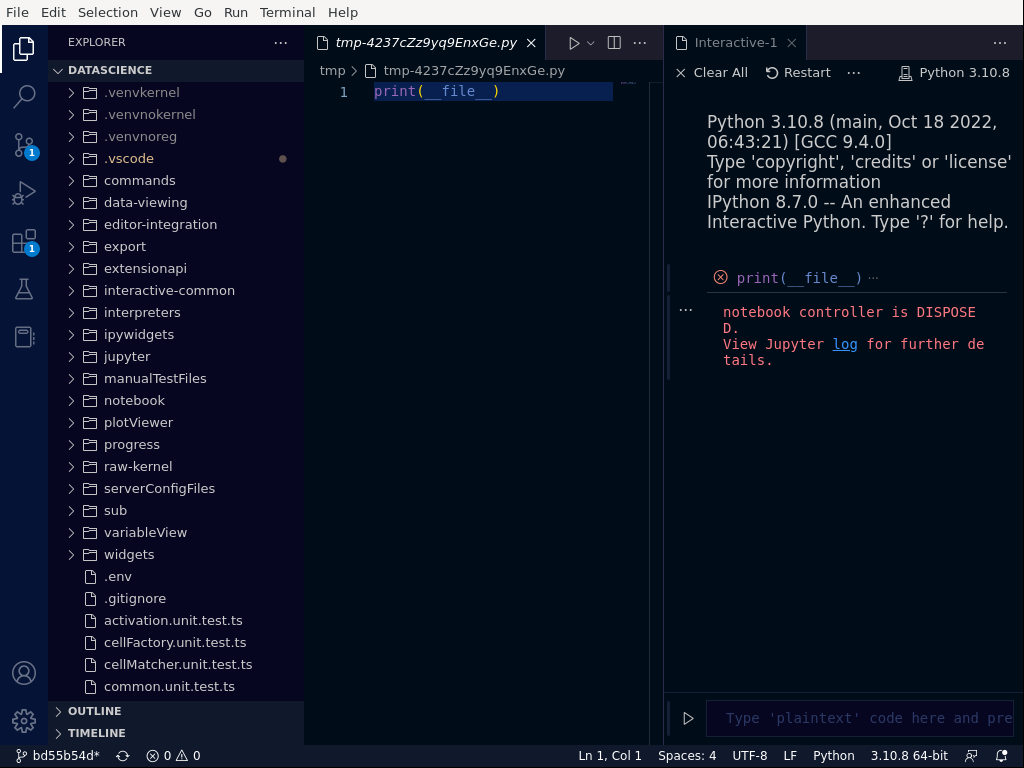The width and height of the screenshot is (1024, 768).
Task: Expand collapsed cell code ellipsis after print(__file__)
Action: tap(873, 278)
